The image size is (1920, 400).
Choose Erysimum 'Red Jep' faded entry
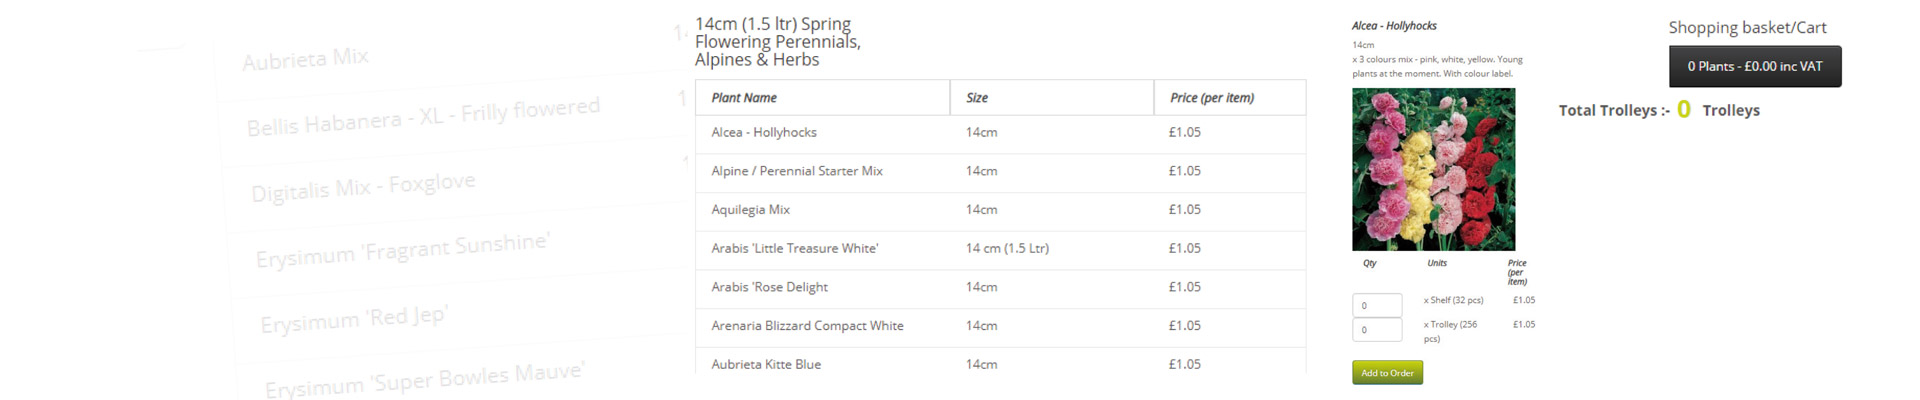pos(354,320)
